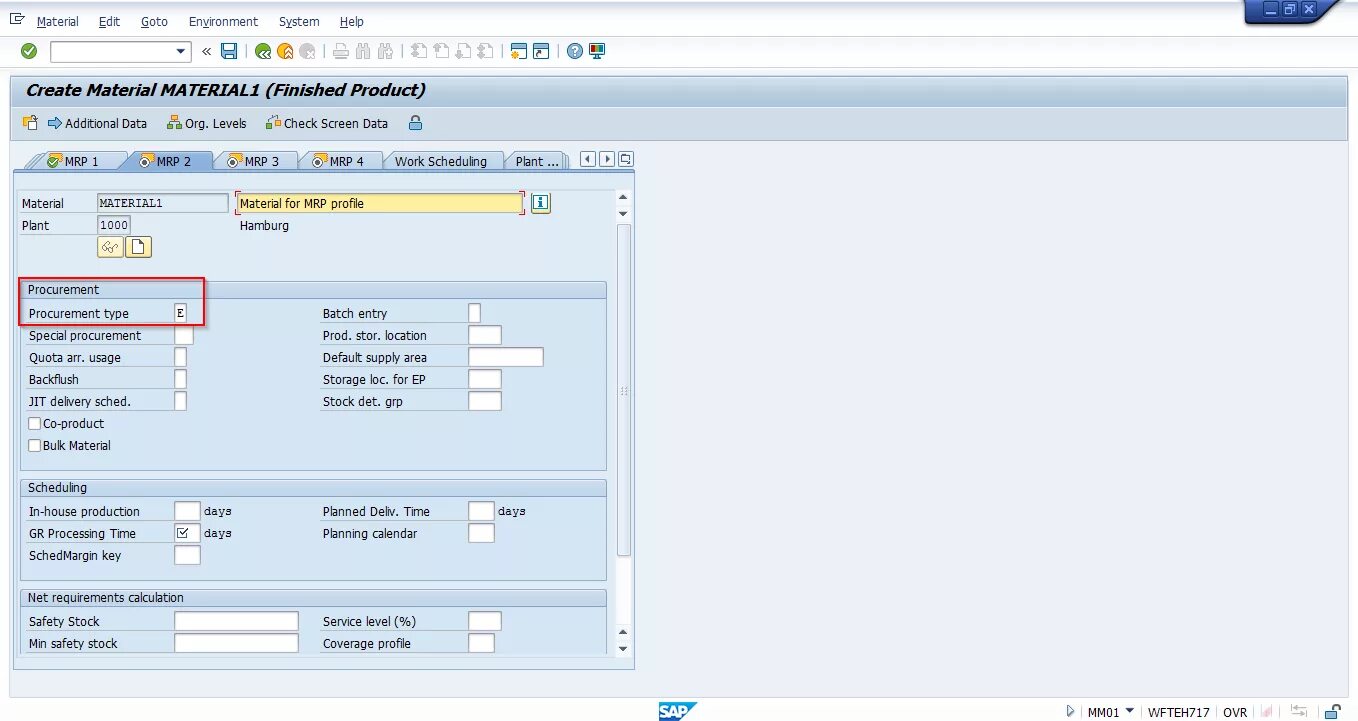Click the Min safety stock field
The height and width of the screenshot is (721, 1358).
click(236, 643)
